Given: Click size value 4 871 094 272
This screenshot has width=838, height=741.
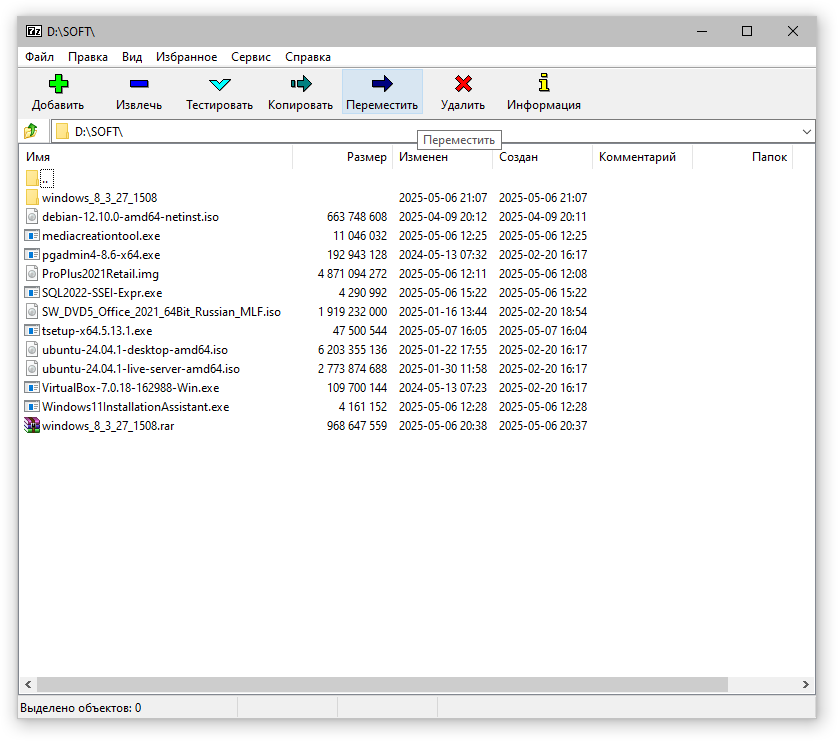Looking at the screenshot, I should coord(352,274).
